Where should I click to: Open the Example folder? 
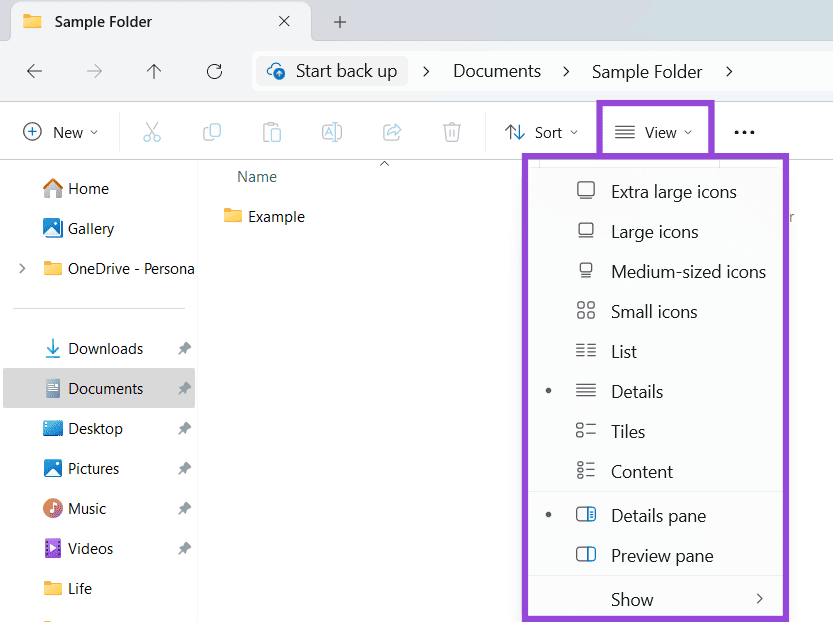coord(276,216)
